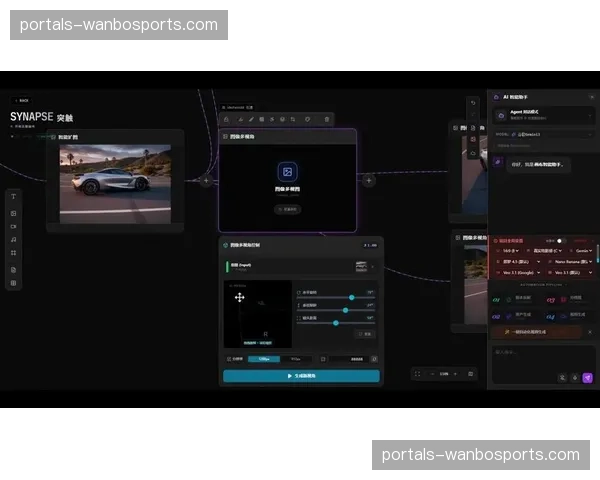Screen dimensions: 600x480
Task: Select the text tool in left sidebar
Action: 13,196
